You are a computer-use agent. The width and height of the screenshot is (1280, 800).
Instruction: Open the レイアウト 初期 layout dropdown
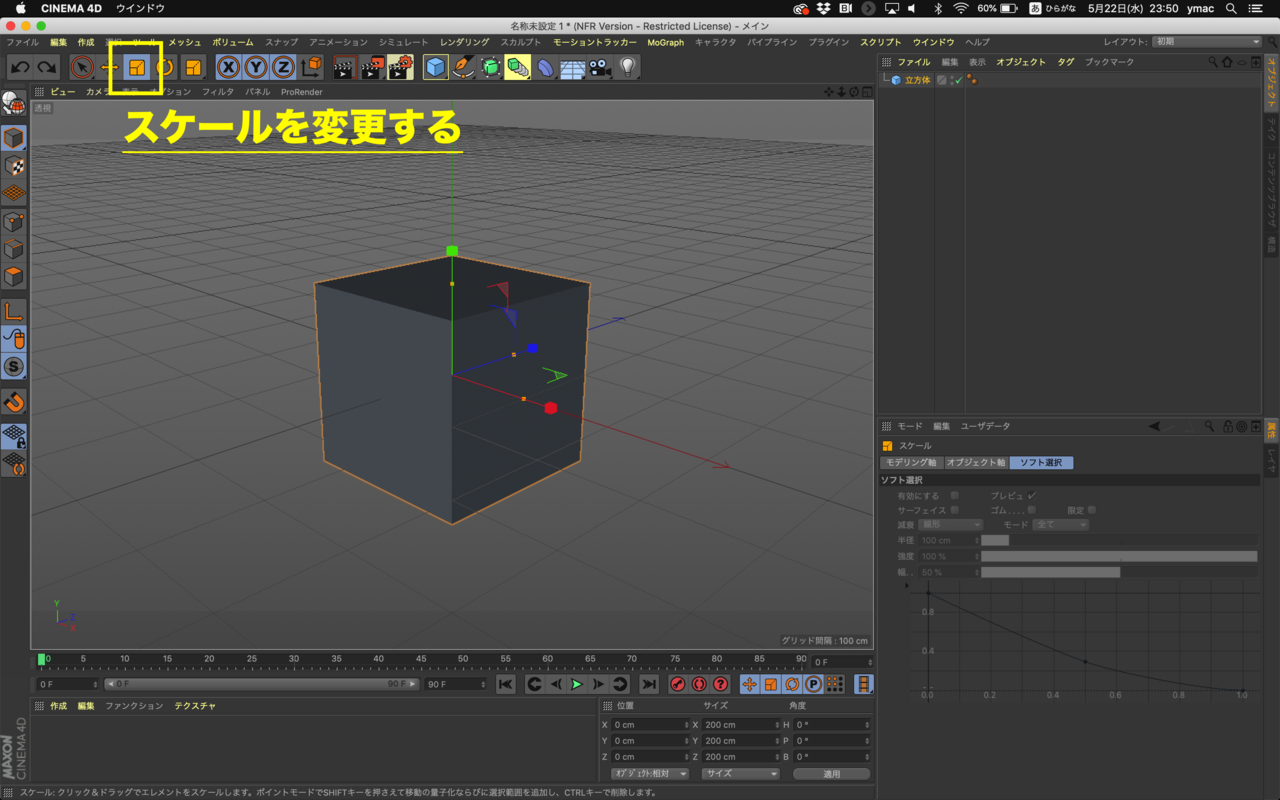coord(1207,42)
